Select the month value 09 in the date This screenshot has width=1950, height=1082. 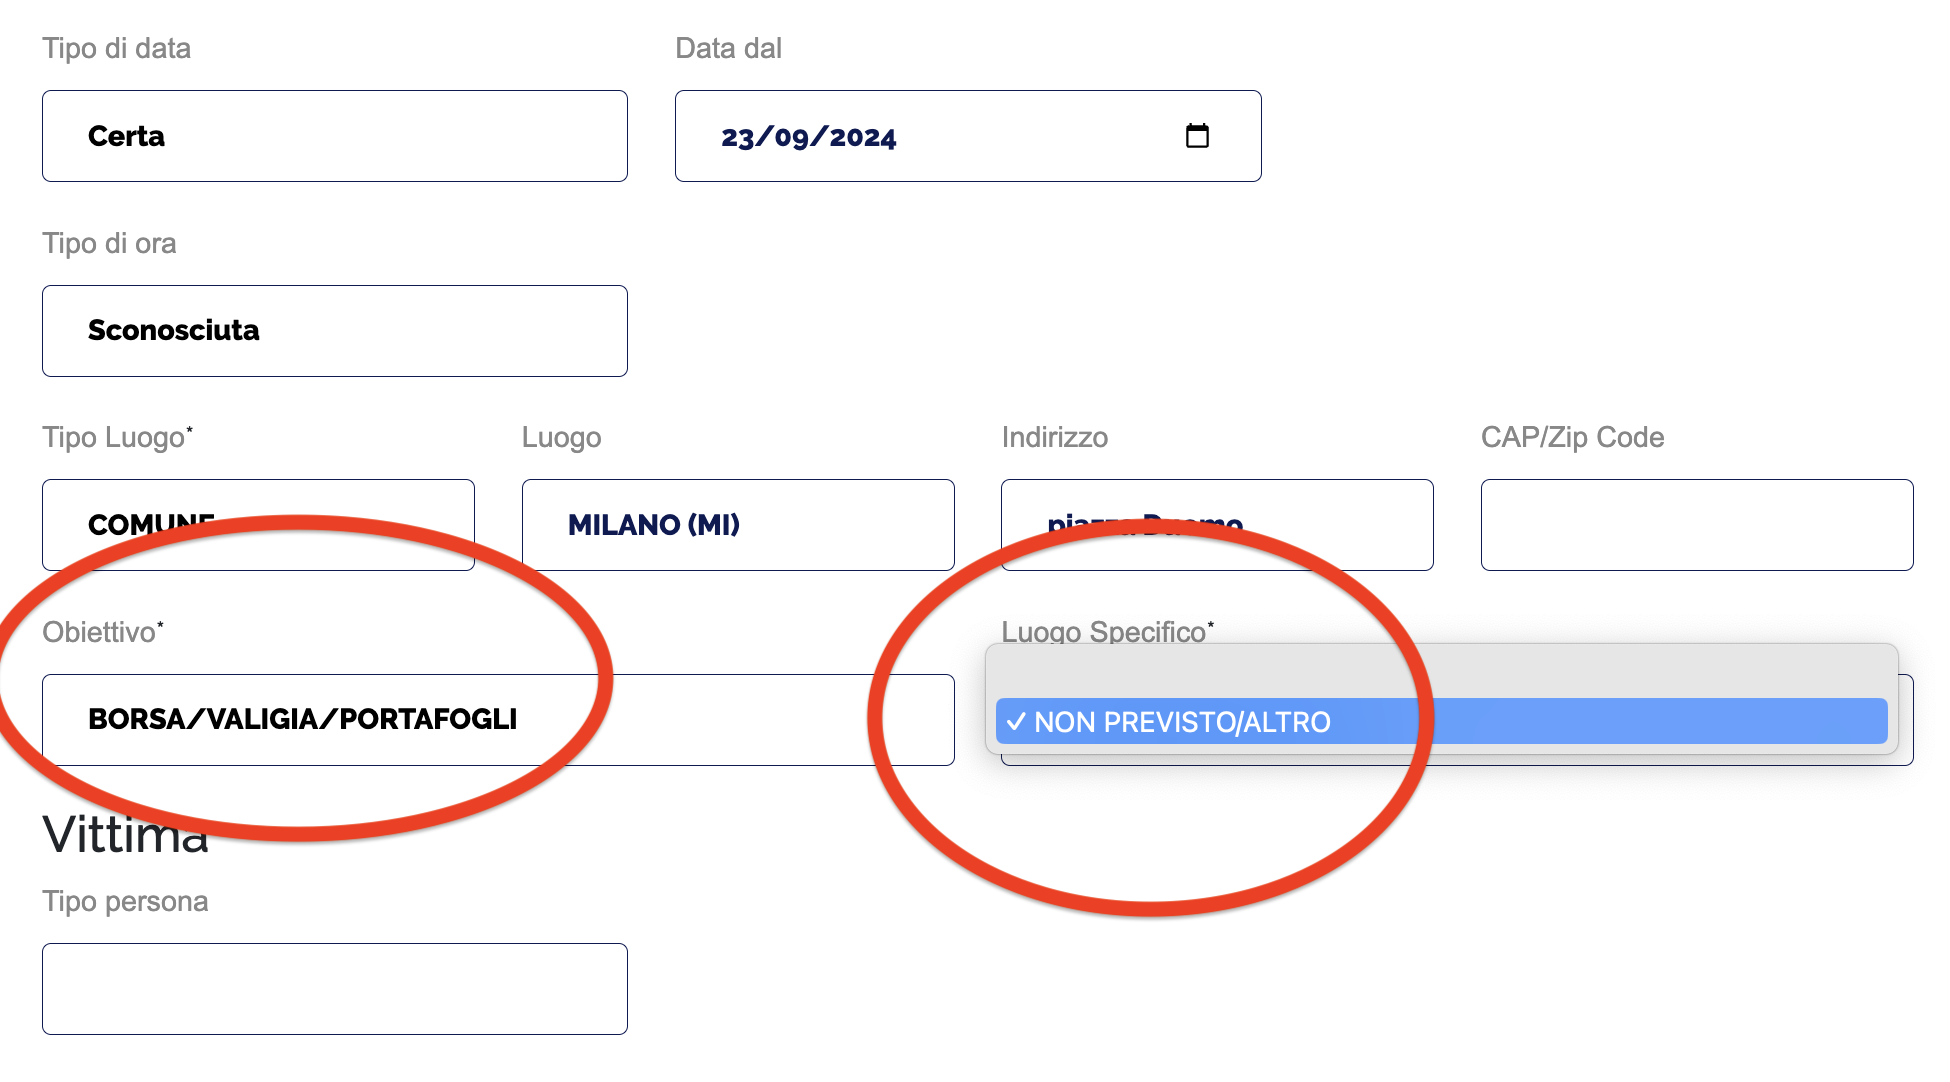click(791, 137)
